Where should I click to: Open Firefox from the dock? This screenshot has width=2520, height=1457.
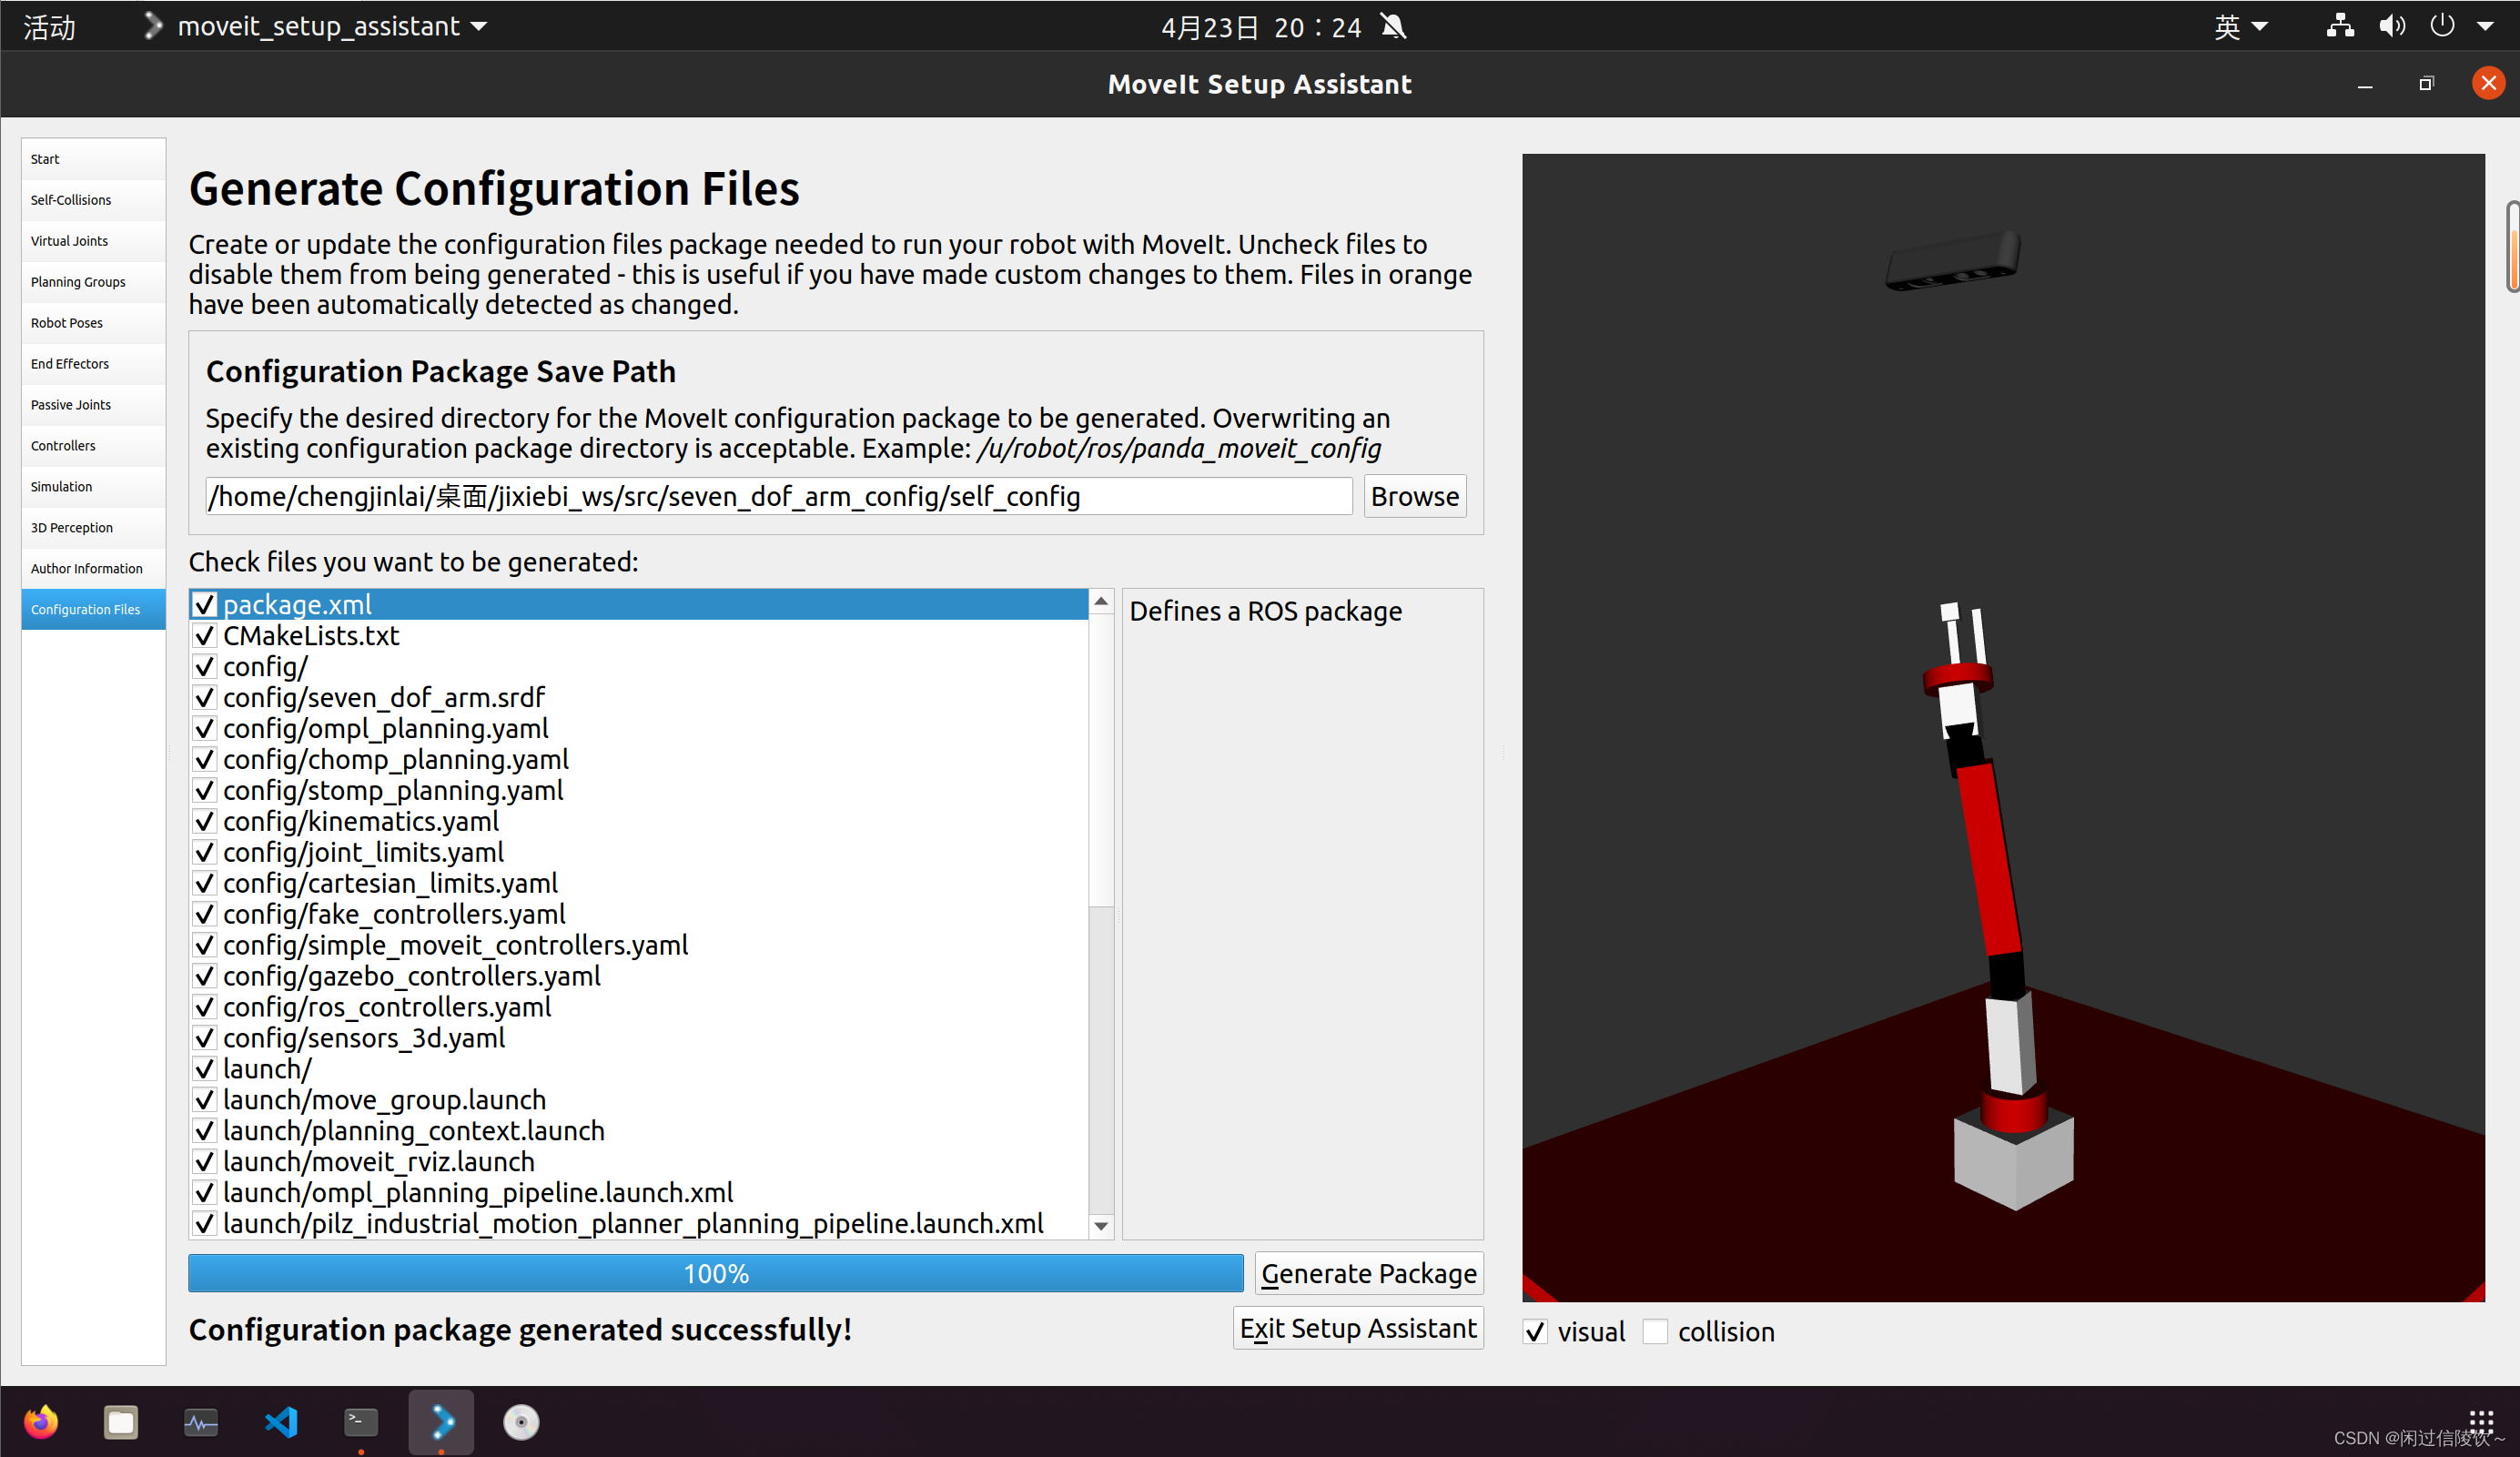click(x=41, y=1421)
